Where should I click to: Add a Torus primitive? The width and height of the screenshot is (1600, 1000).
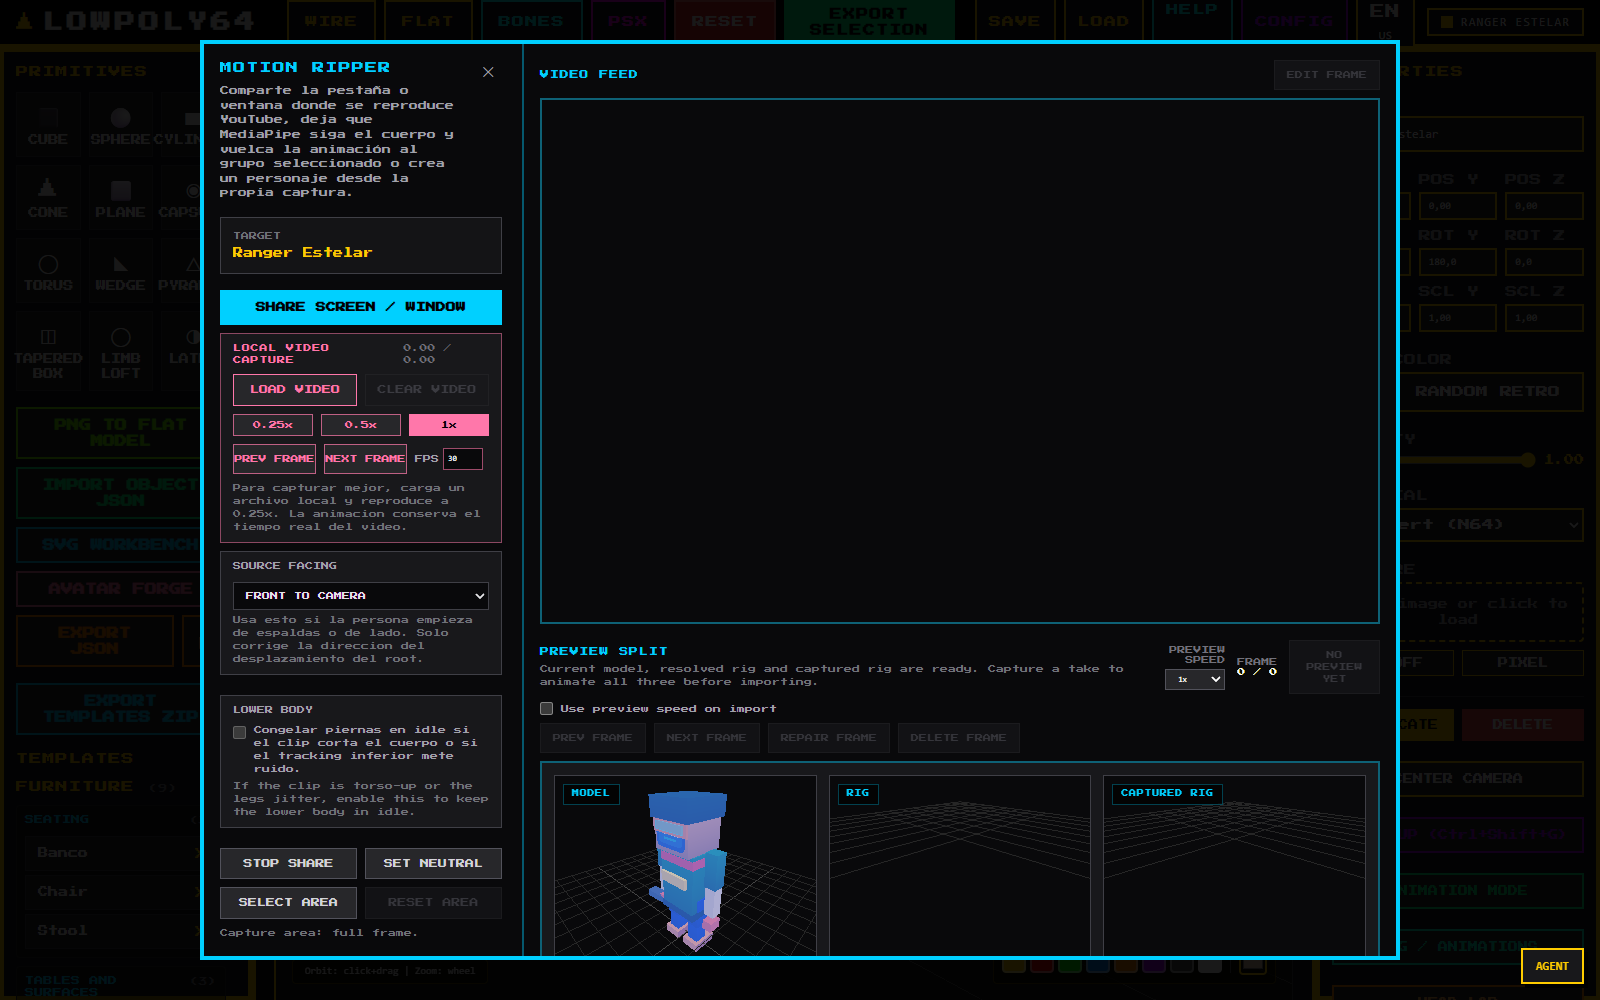point(48,273)
